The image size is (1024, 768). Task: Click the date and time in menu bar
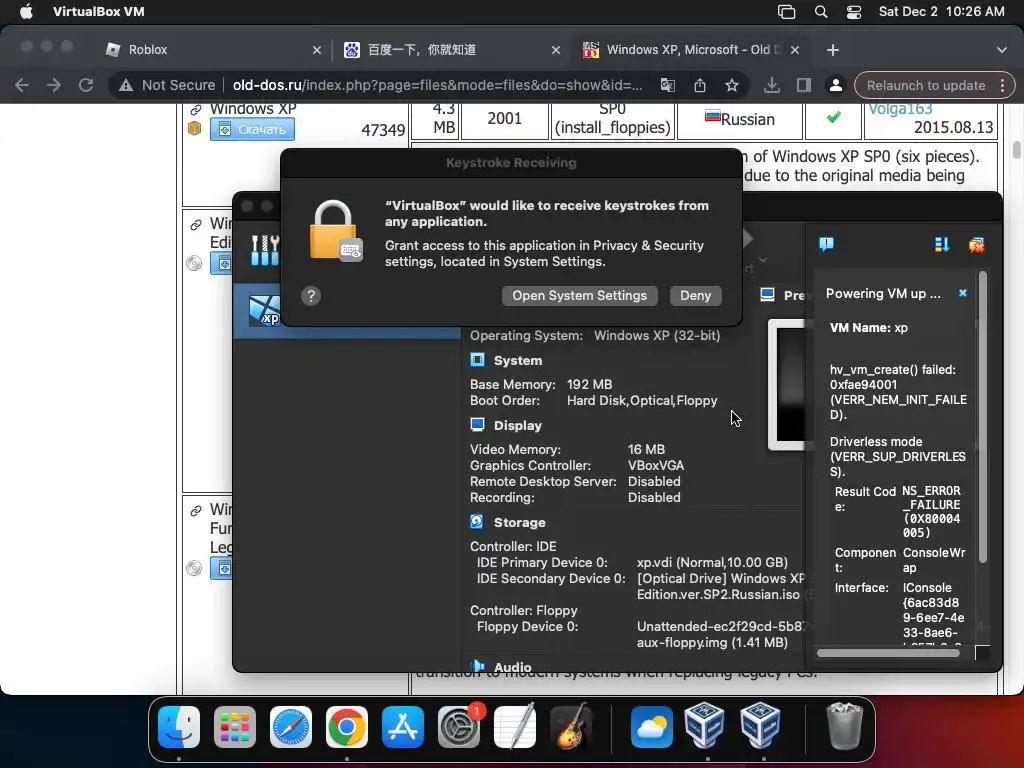tap(941, 12)
